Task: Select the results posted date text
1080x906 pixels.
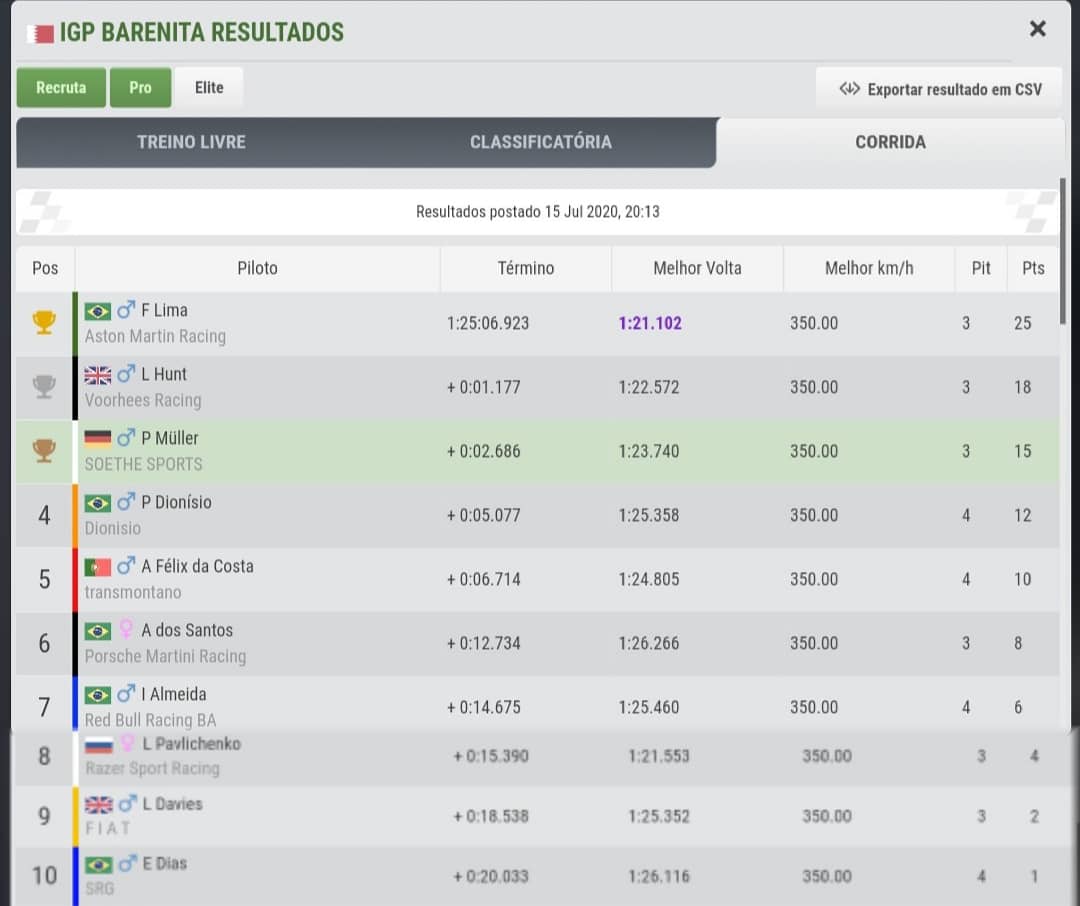Action: point(537,212)
